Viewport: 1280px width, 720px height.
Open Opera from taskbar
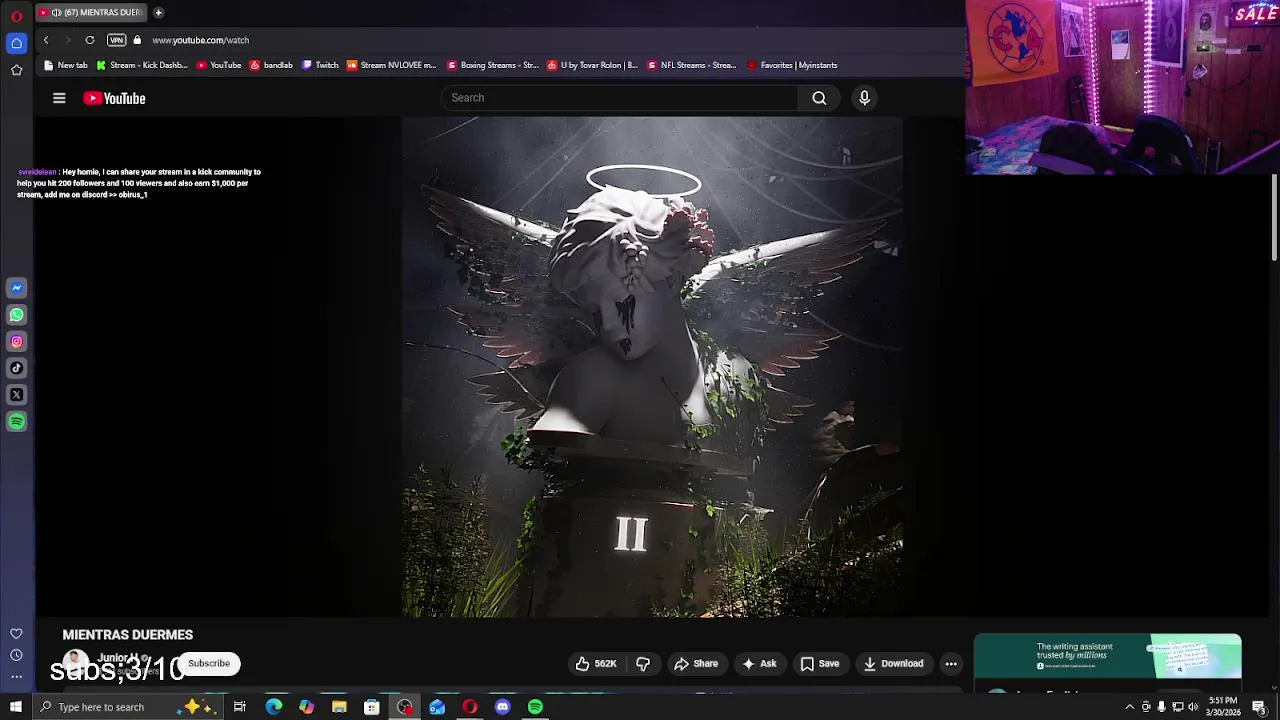point(470,707)
